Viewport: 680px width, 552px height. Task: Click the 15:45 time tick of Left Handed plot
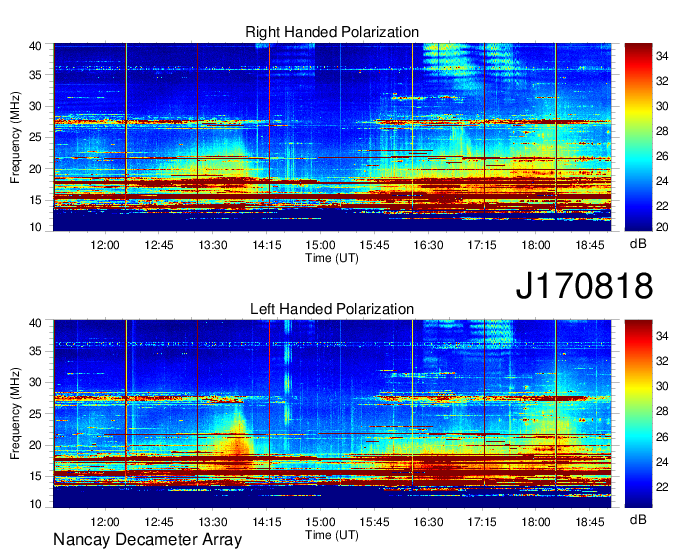tap(374, 522)
